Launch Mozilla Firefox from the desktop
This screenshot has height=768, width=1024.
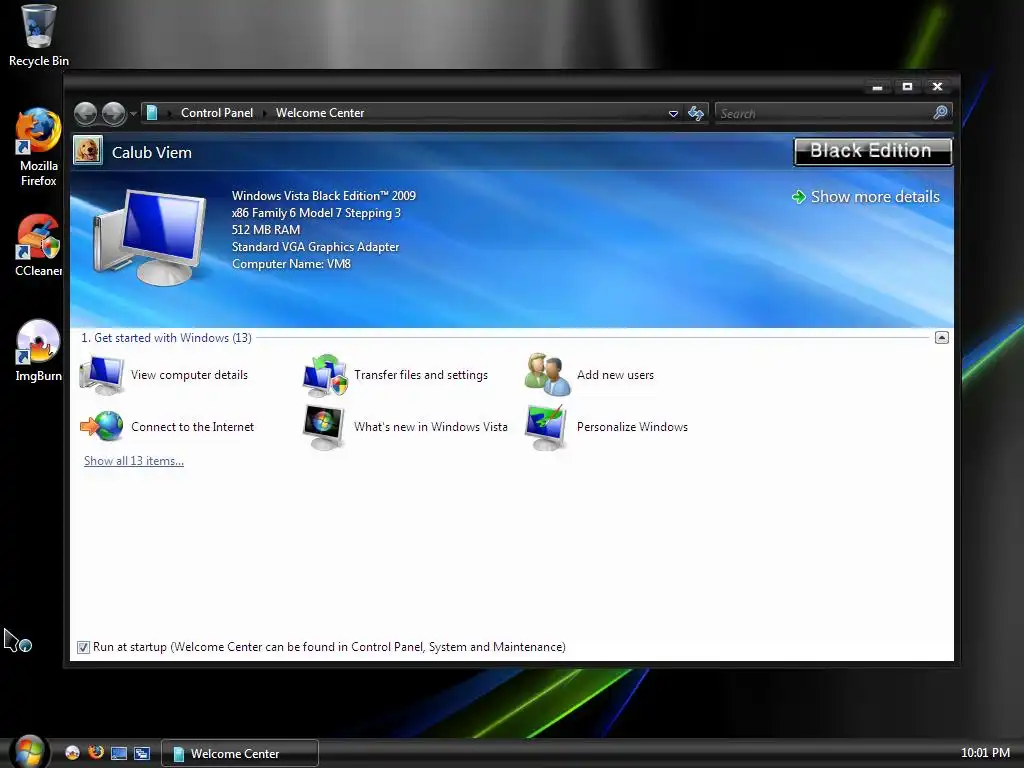[39, 148]
